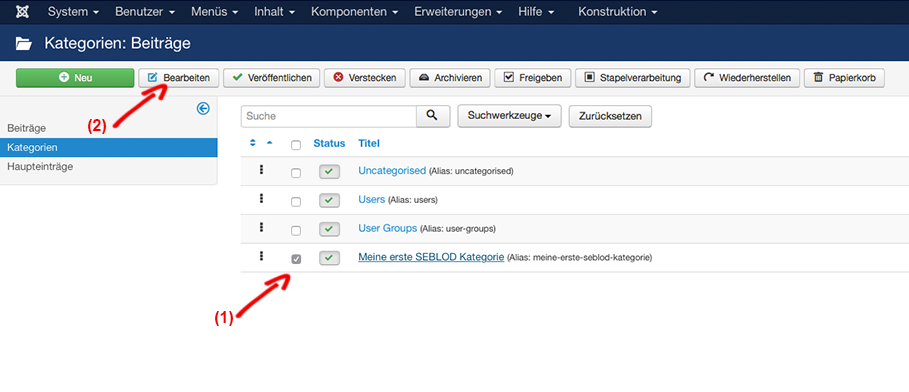Toggle the select-all checkbox in header

click(296, 145)
